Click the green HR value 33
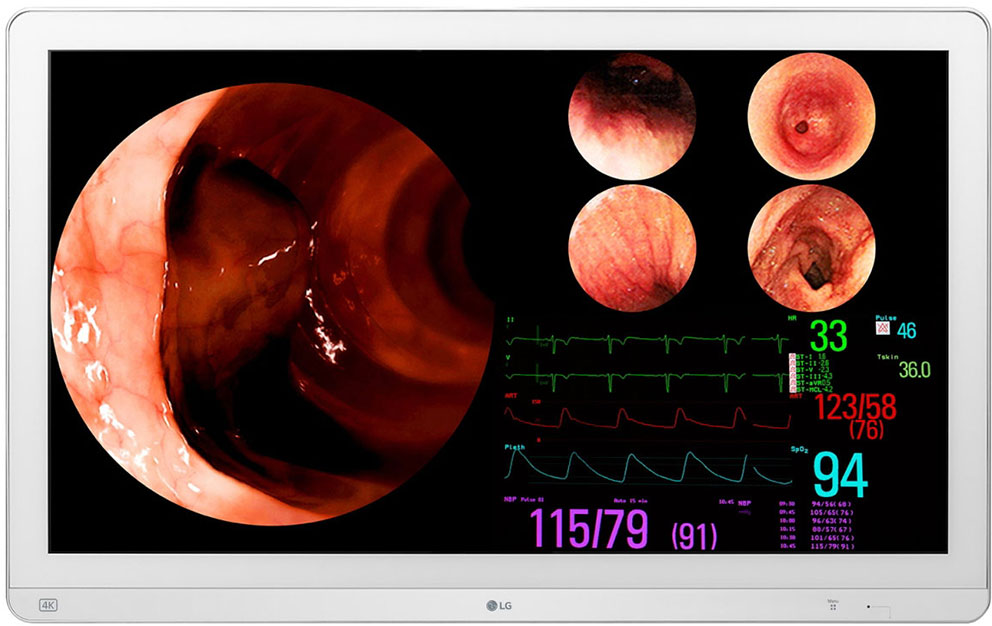The width and height of the screenshot is (992, 626). click(828, 337)
